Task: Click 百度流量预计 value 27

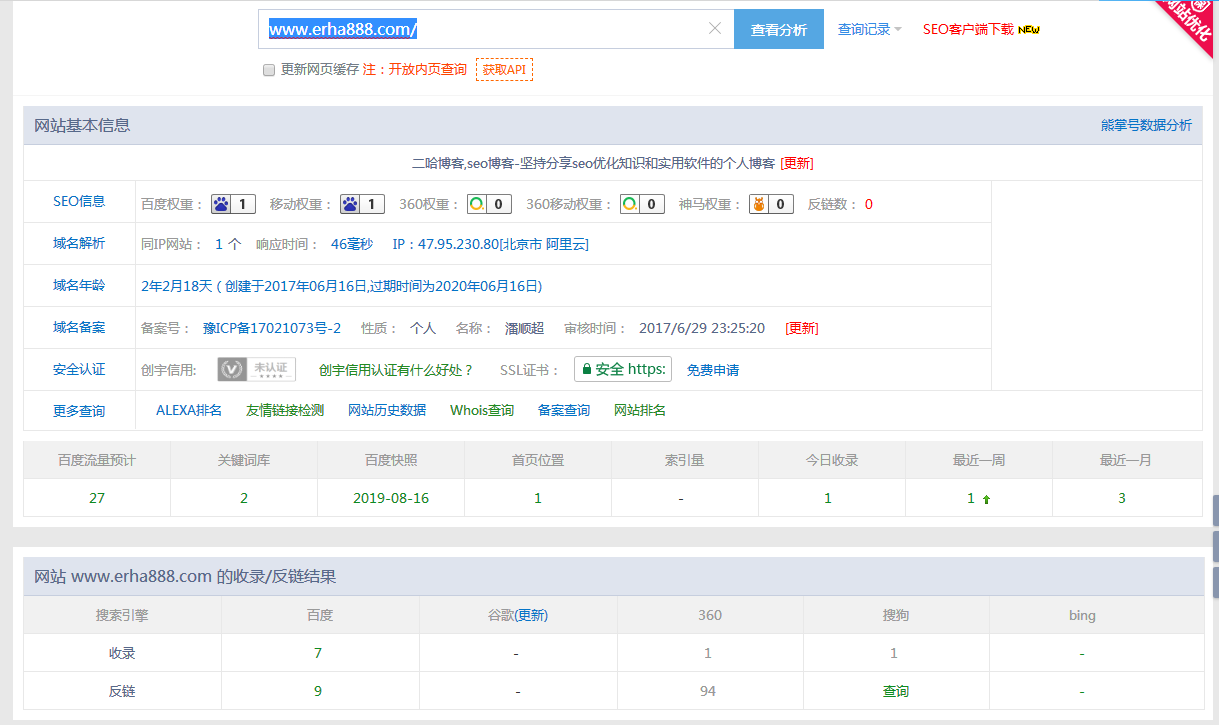Action: (x=97, y=498)
